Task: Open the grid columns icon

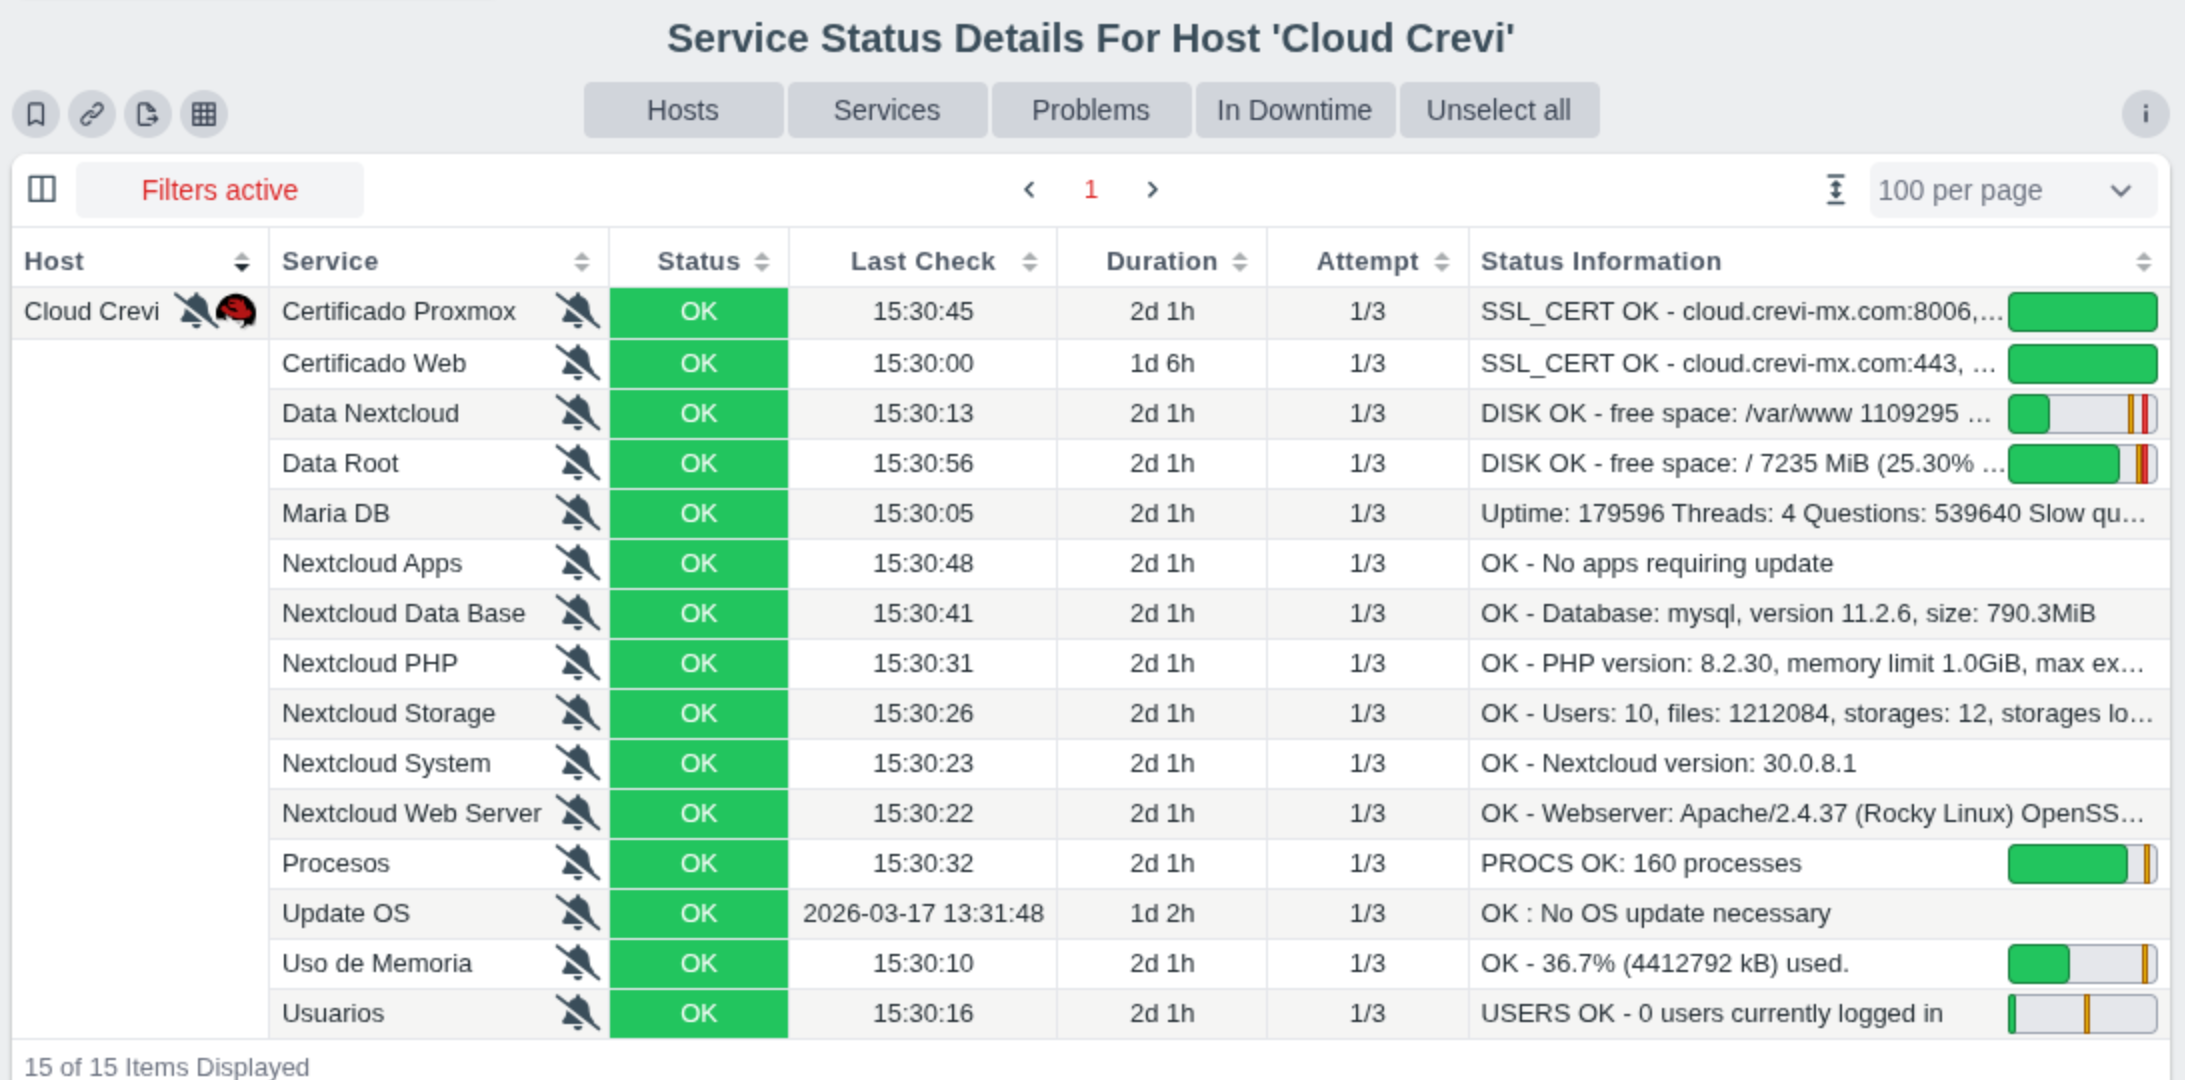Action: 204,114
